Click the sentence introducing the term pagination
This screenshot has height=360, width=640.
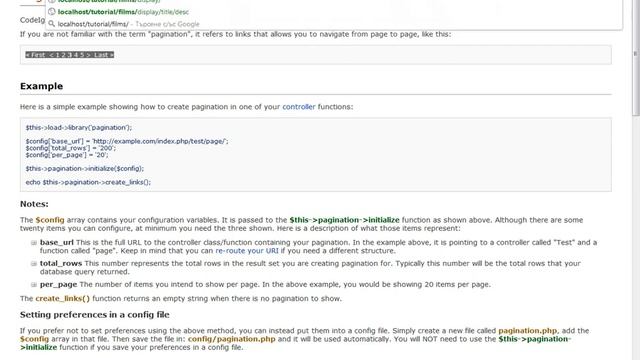236,34
